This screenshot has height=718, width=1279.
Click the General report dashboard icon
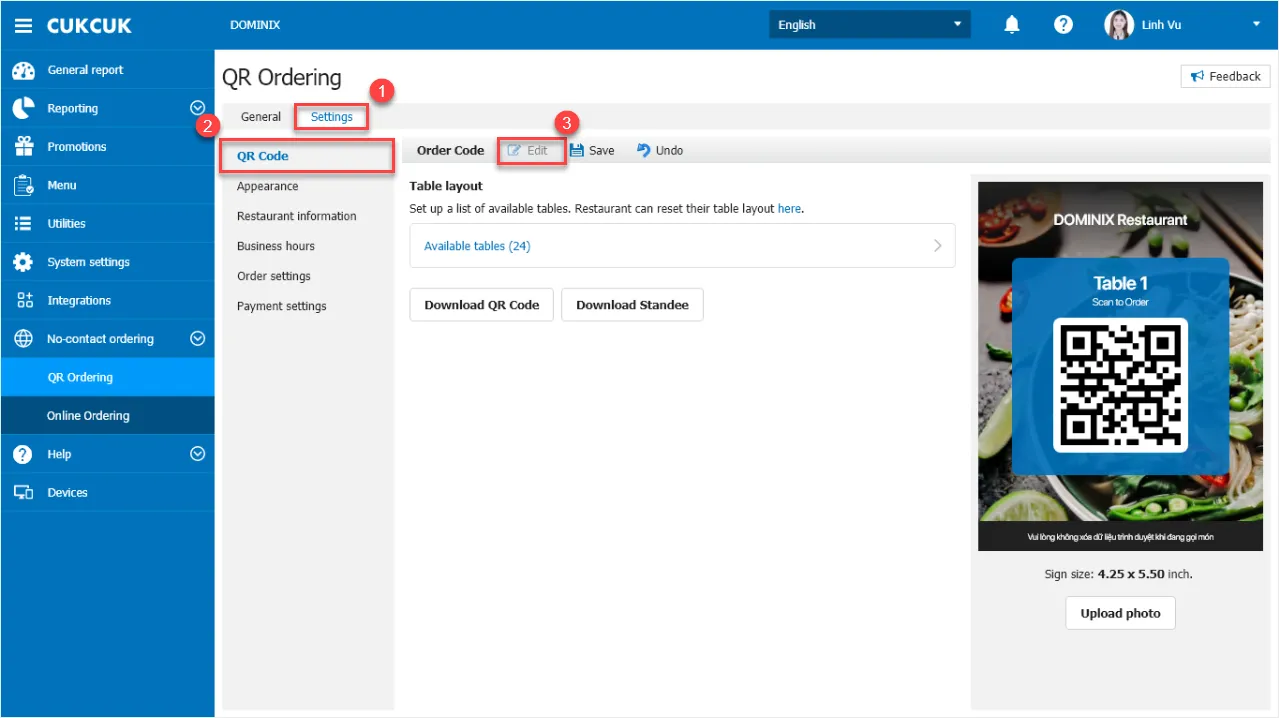pyautogui.click(x=23, y=70)
